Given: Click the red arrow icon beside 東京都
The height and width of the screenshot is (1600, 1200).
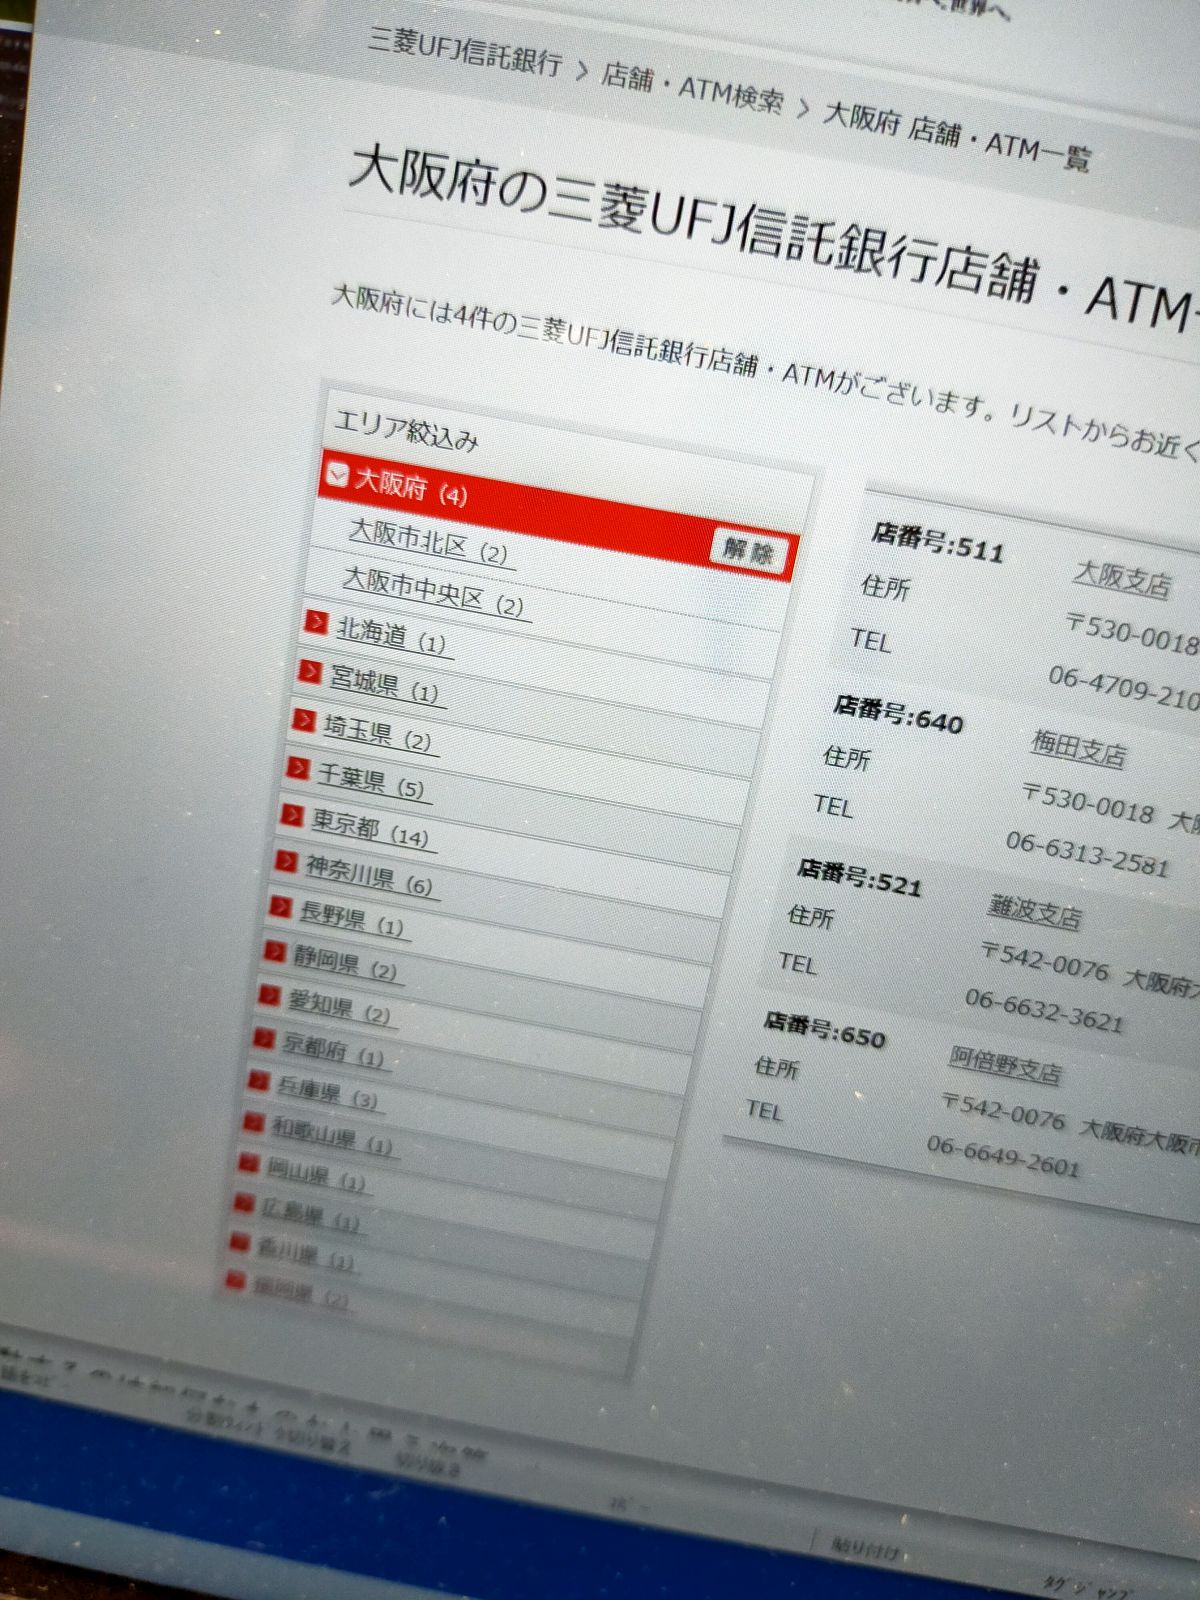Looking at the screenshot, I should pos(291,816).
